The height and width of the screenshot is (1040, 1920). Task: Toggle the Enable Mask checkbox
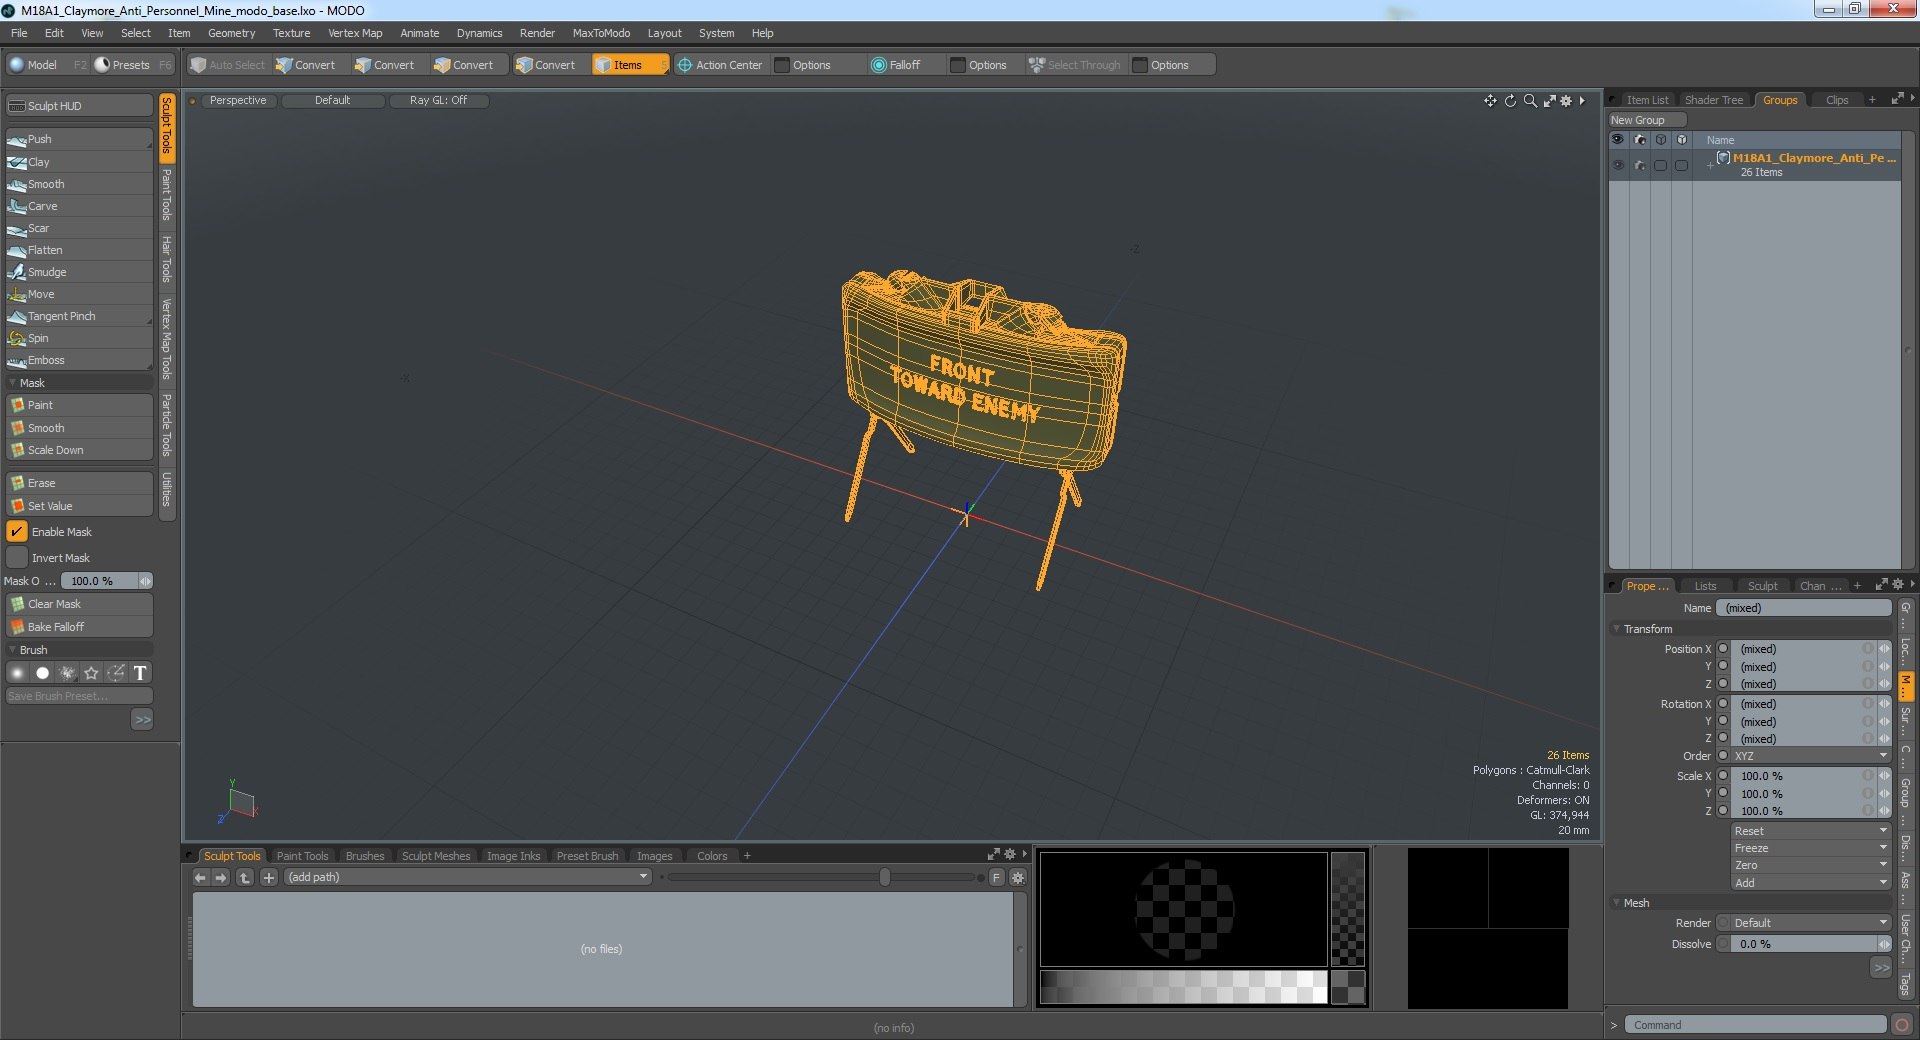click(17, 532)
